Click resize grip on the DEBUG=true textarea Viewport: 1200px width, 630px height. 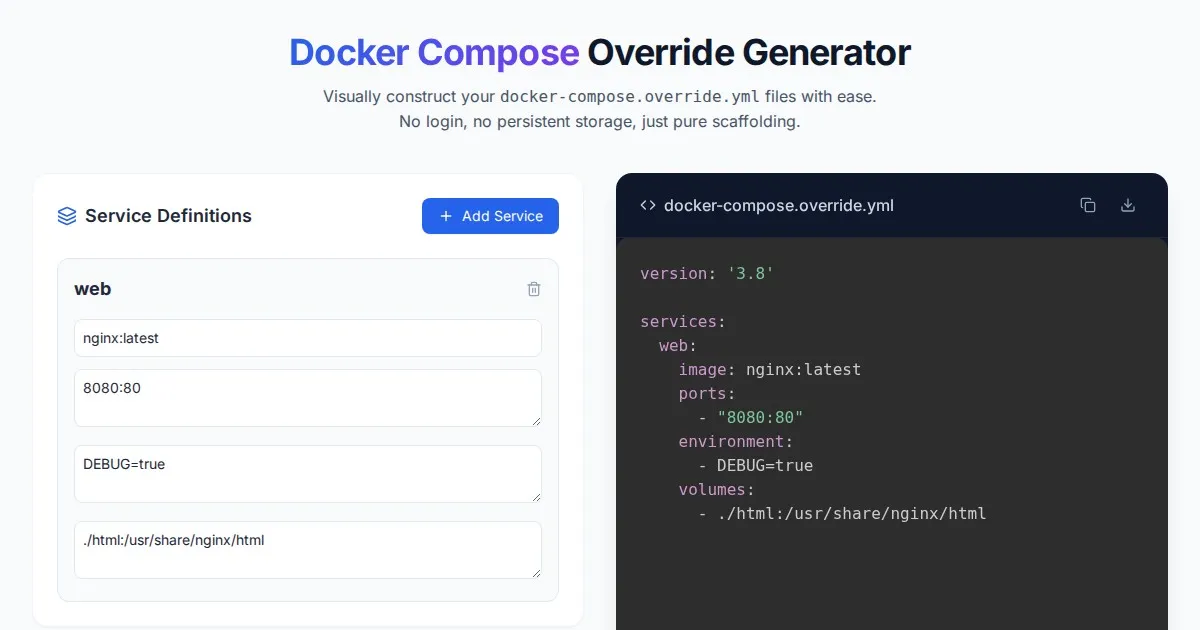[536, 497]
